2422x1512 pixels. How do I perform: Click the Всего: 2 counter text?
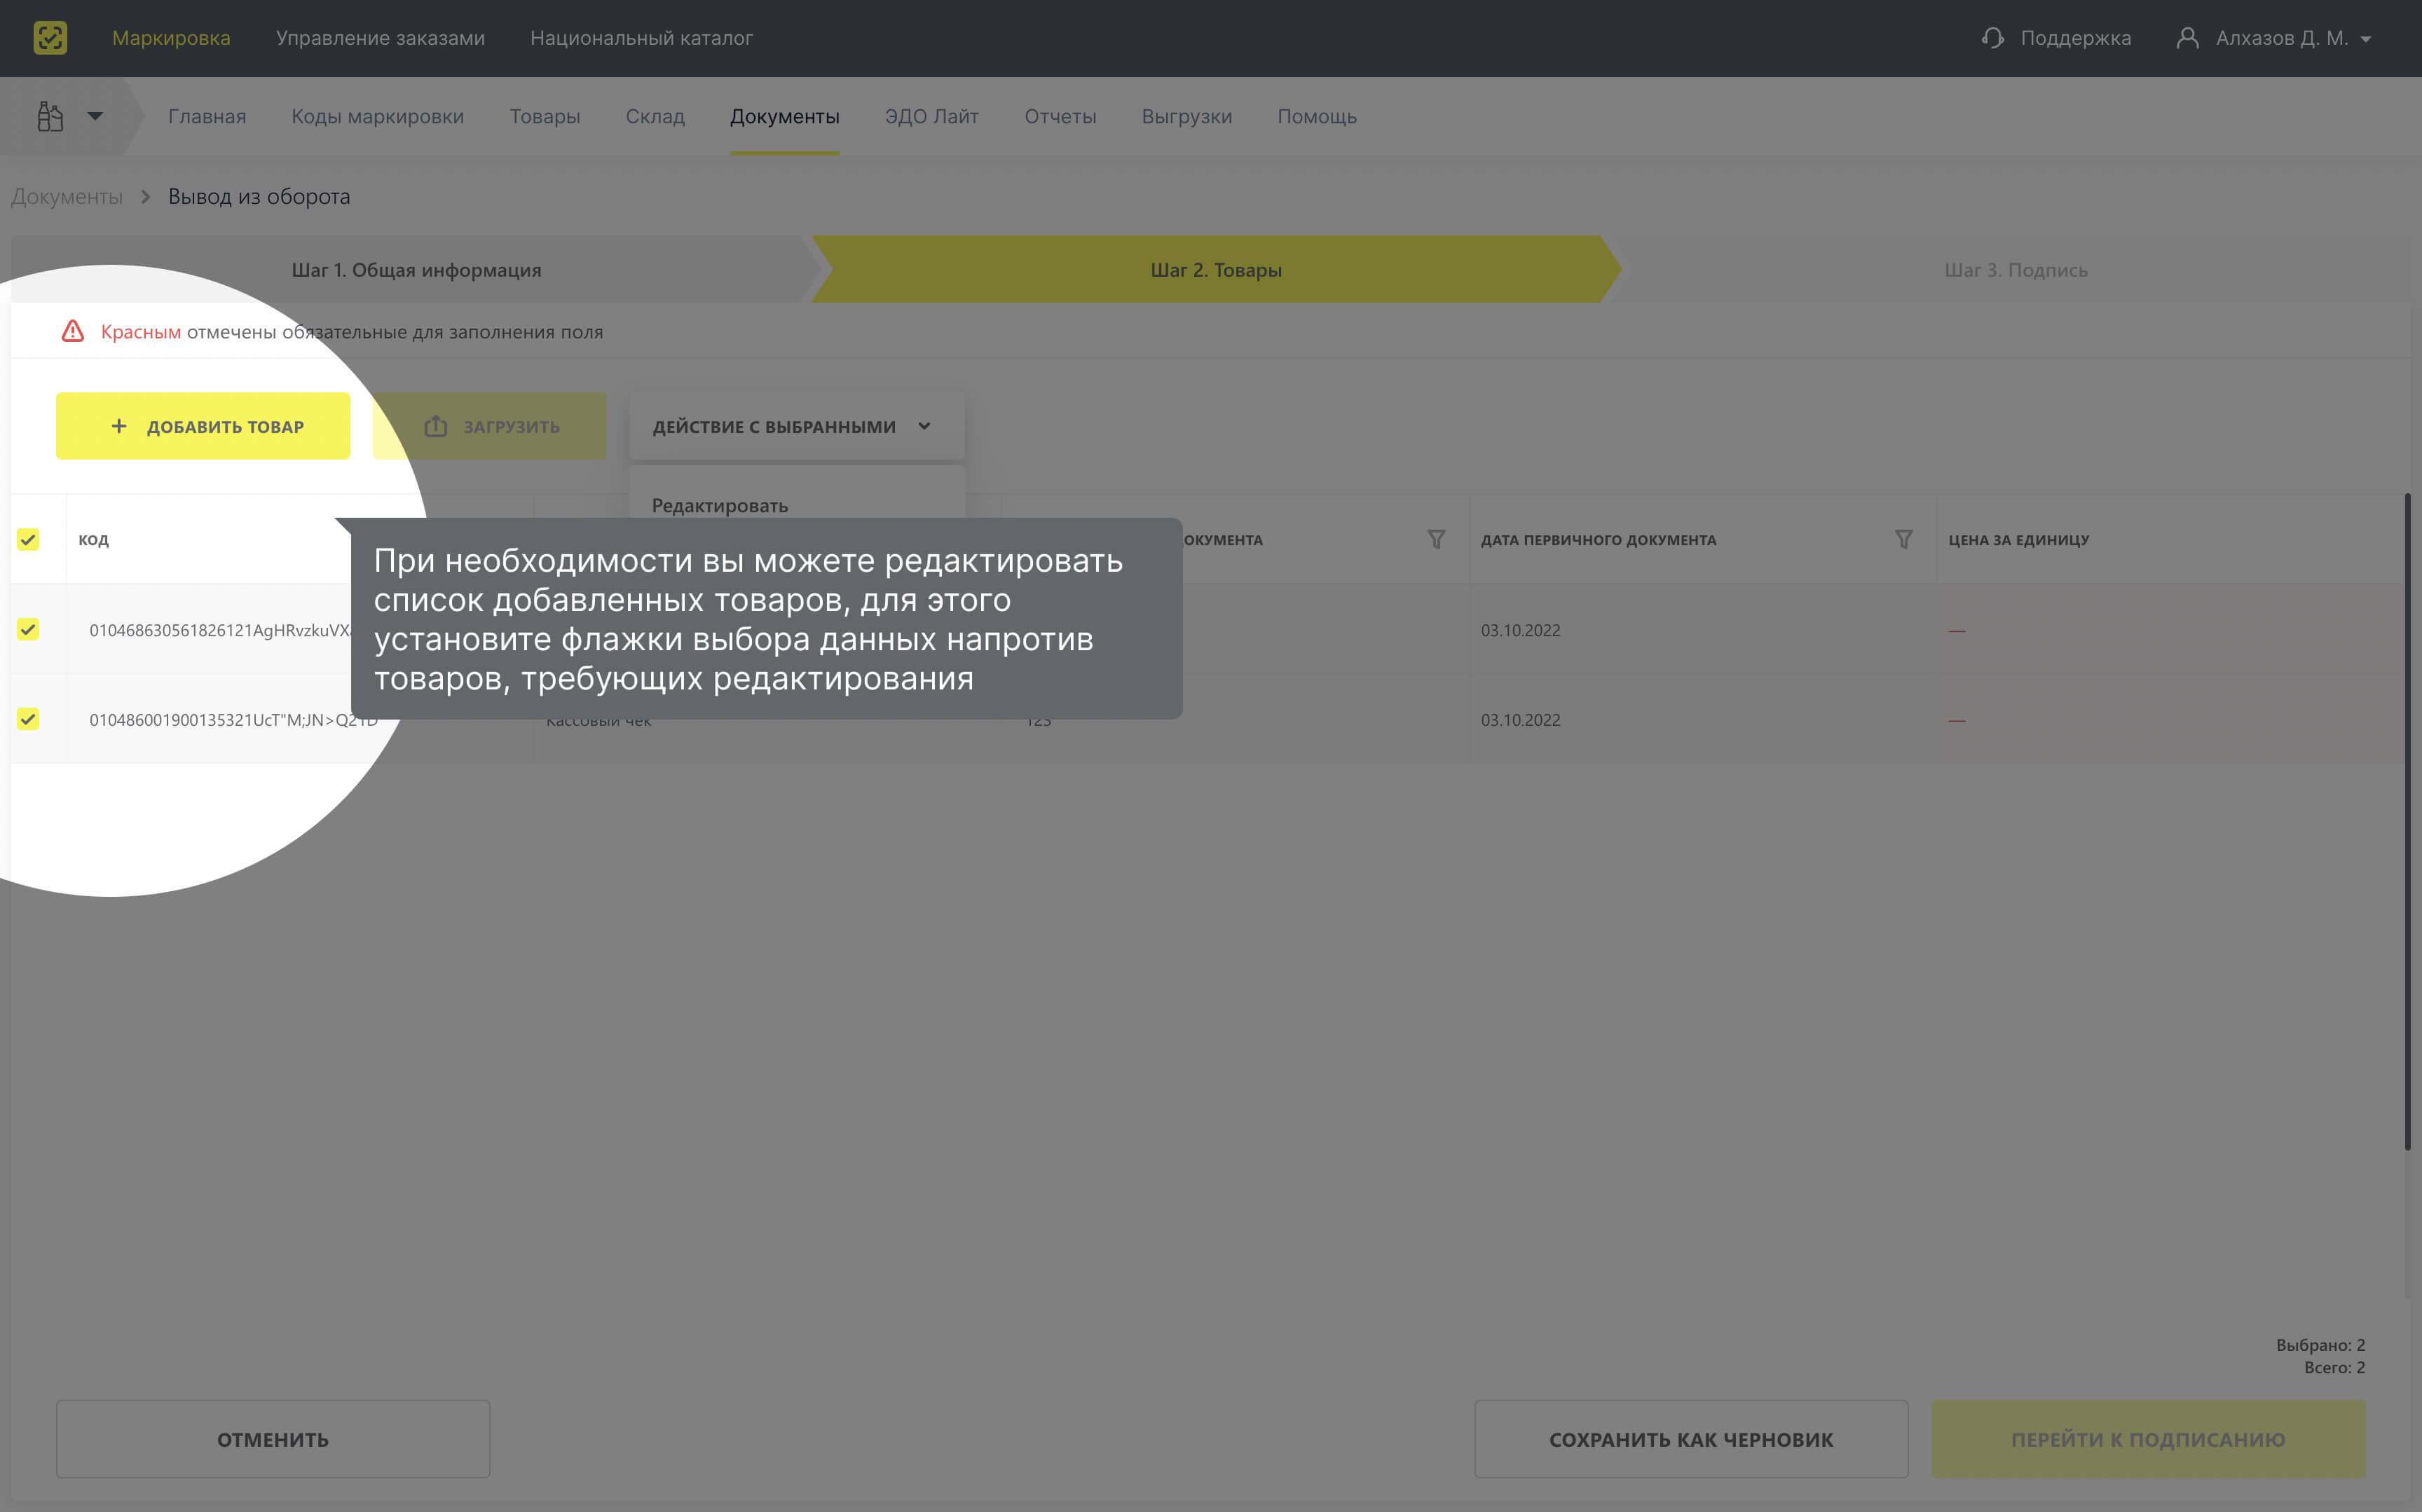pyautogui.click(x=2334, y=1367)
